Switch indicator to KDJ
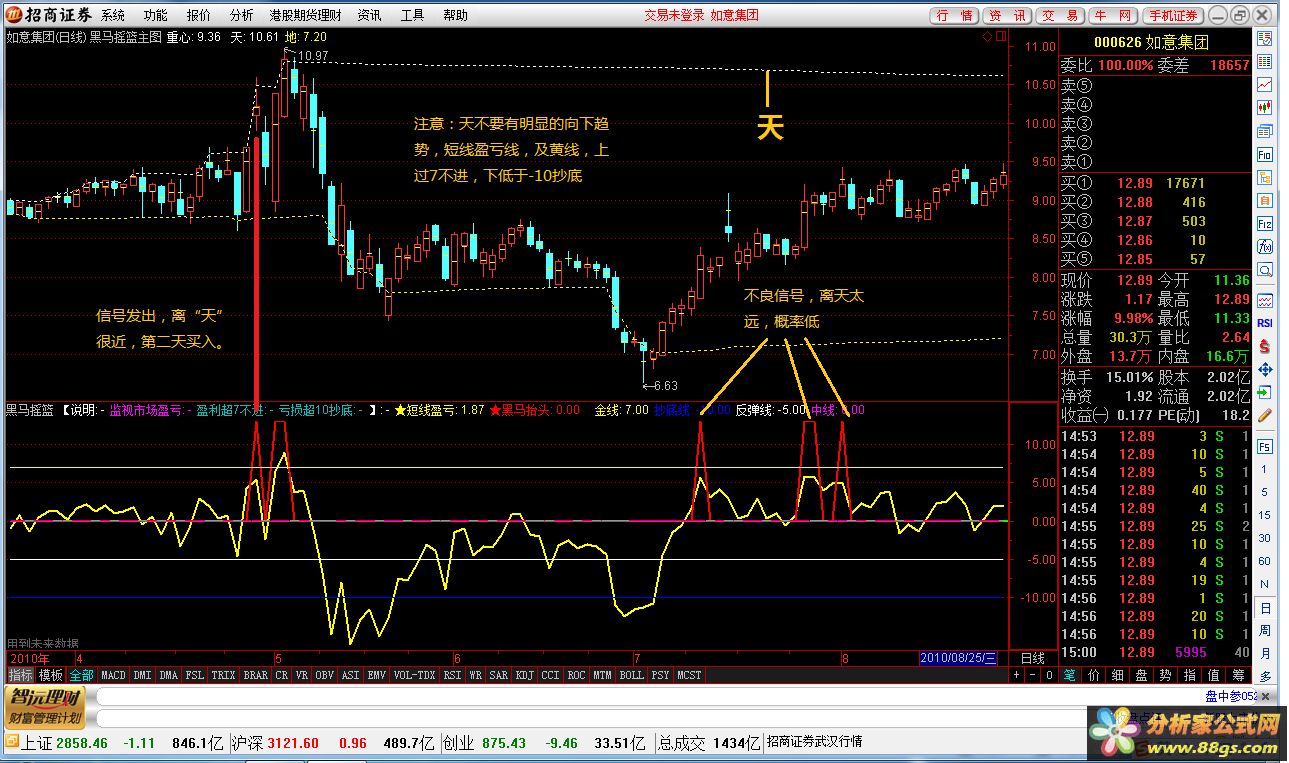 [x=524, y=675]
